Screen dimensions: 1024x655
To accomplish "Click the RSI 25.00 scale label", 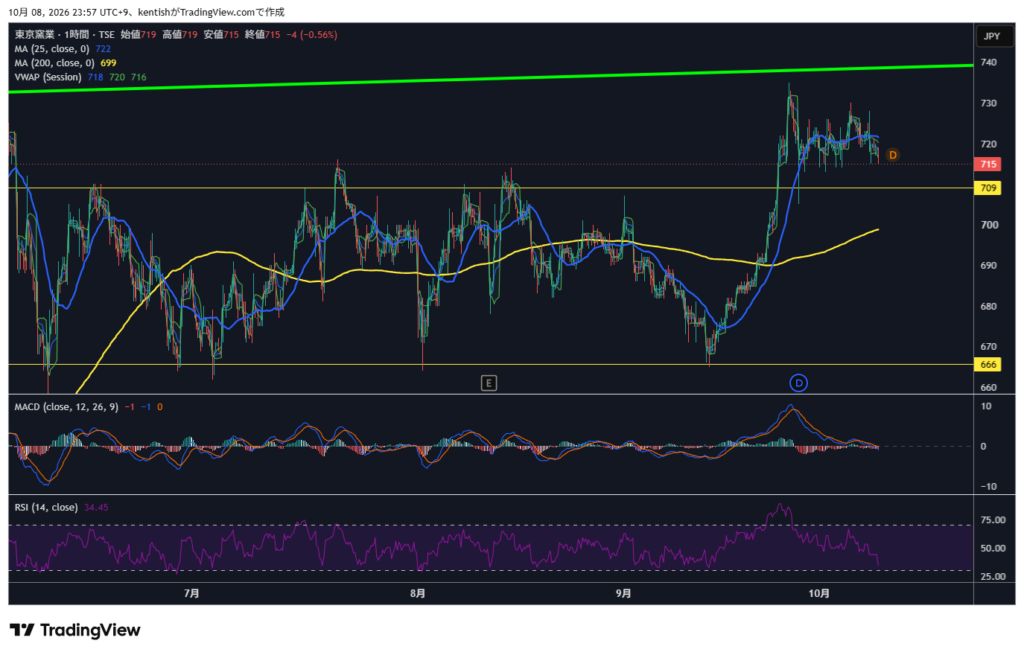I will pyautogui.click(x=993, y=577).
